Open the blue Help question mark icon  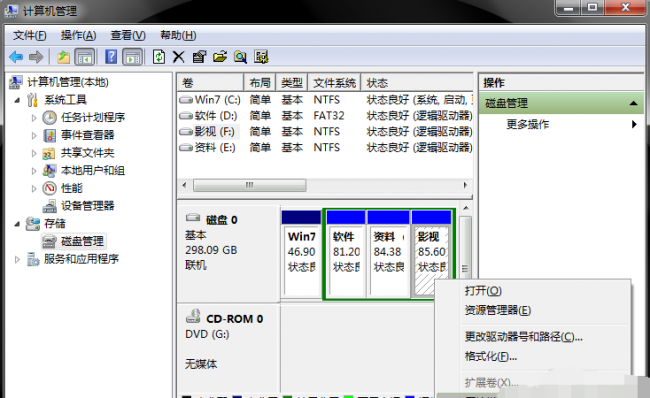pyautogui.click(x=111, y=57)
